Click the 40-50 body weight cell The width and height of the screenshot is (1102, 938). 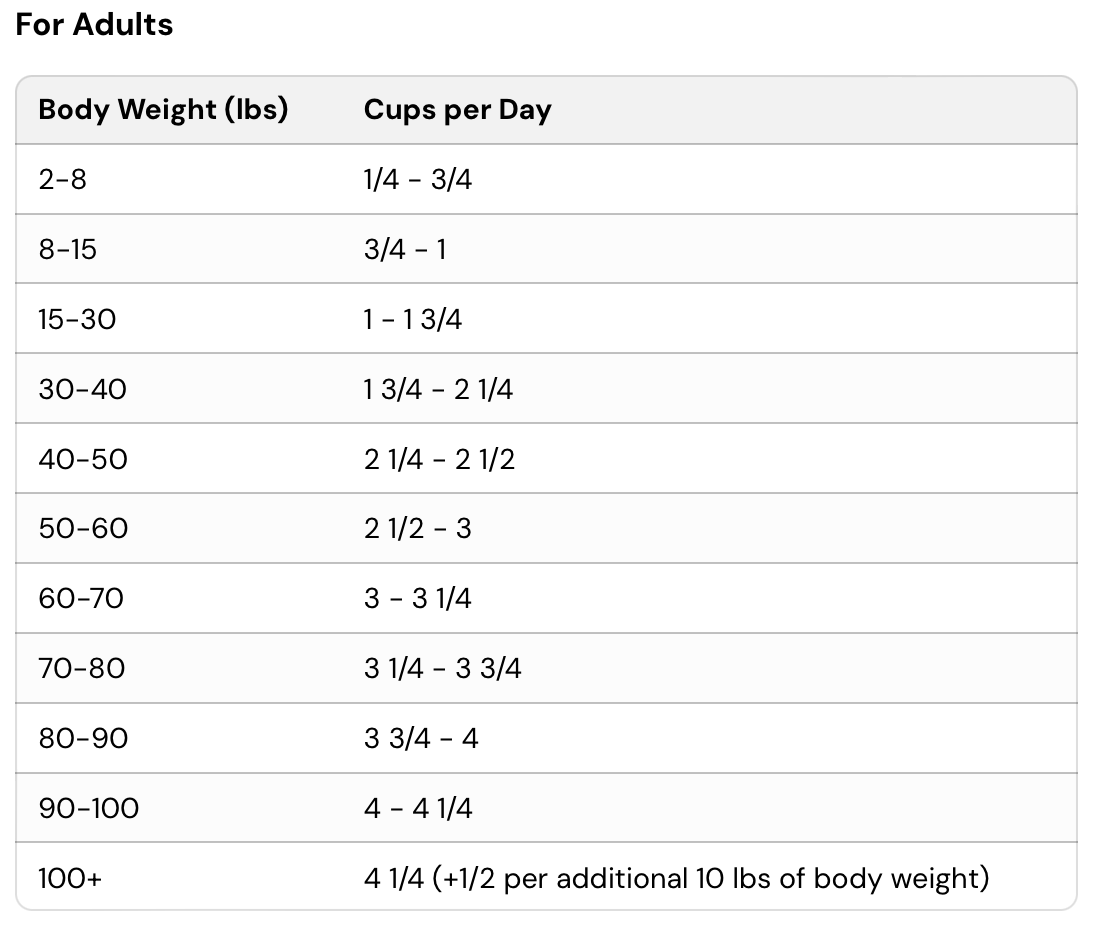(x=83, y=459)
